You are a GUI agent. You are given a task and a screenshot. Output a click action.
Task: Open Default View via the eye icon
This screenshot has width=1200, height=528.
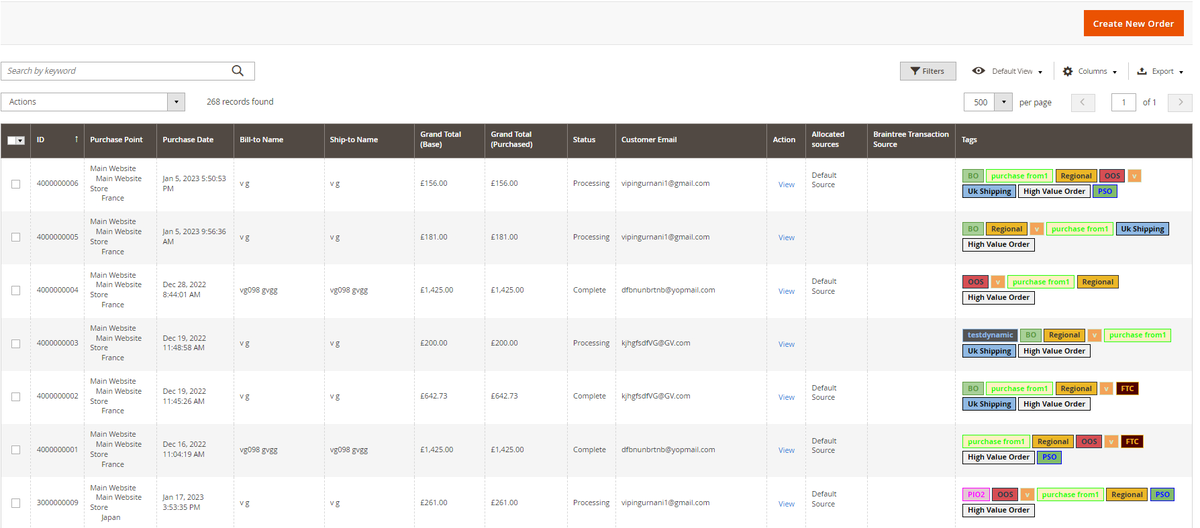pos(978,71)
